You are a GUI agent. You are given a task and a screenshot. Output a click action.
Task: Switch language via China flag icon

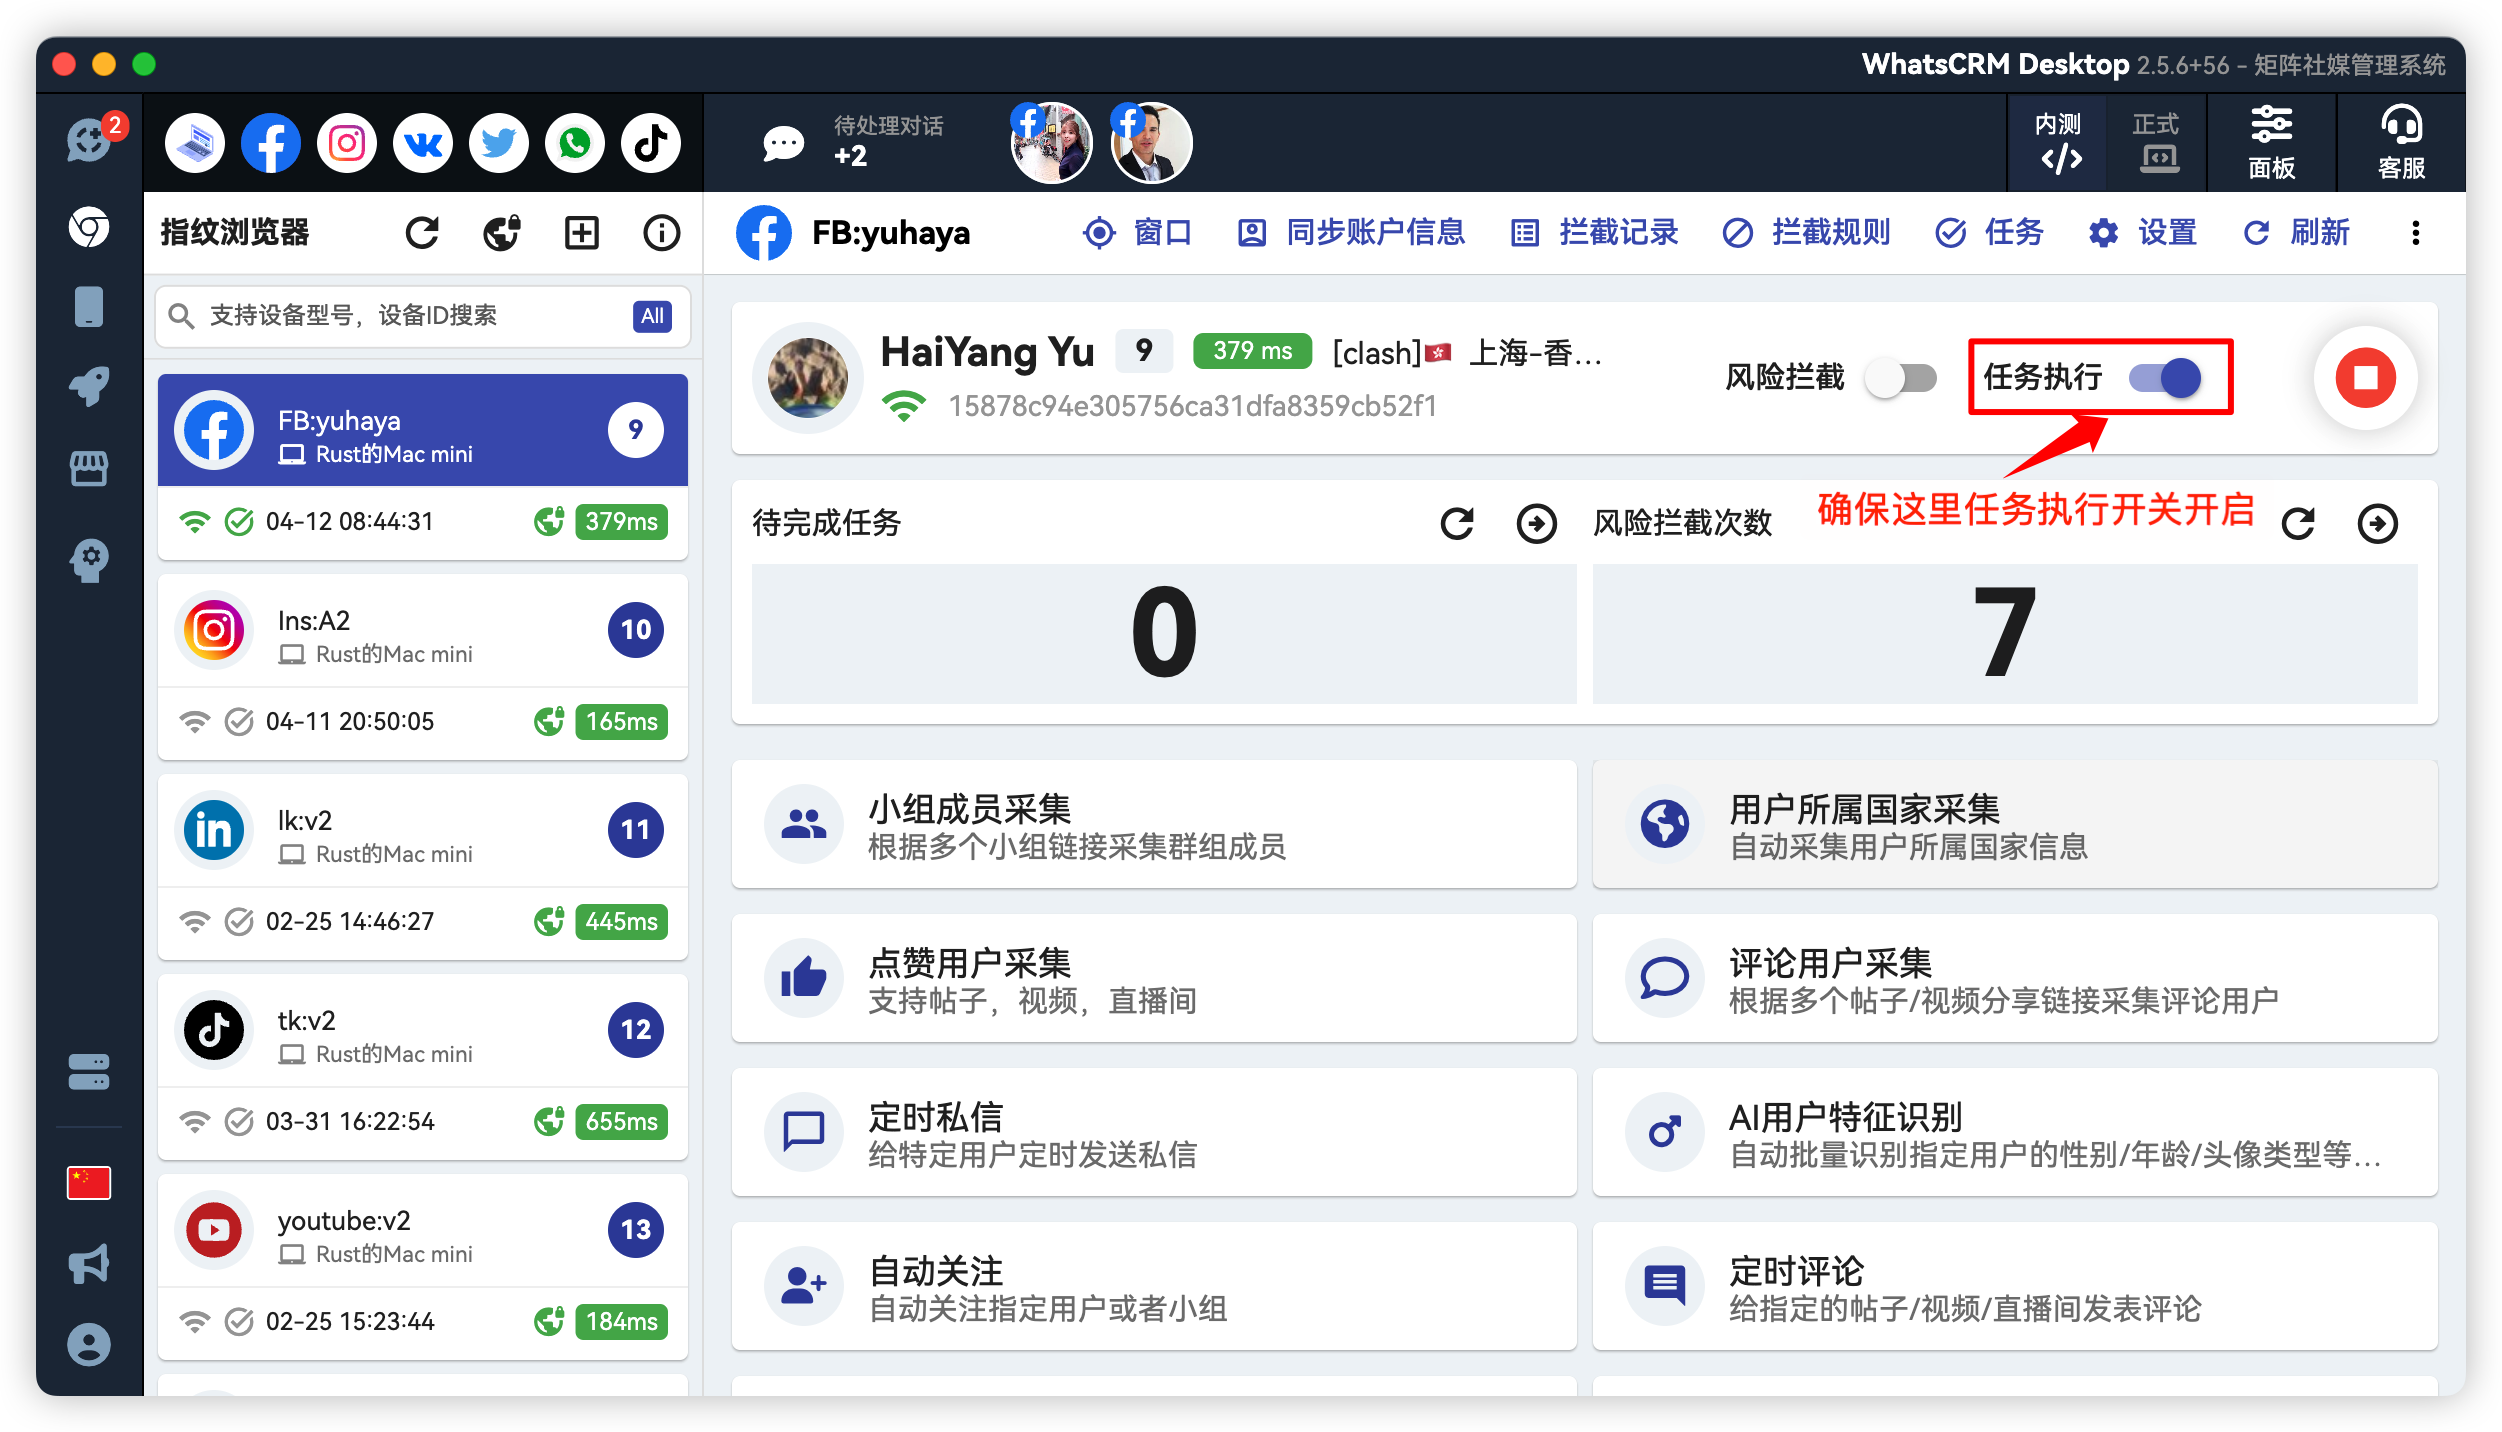coord(89,1183)
